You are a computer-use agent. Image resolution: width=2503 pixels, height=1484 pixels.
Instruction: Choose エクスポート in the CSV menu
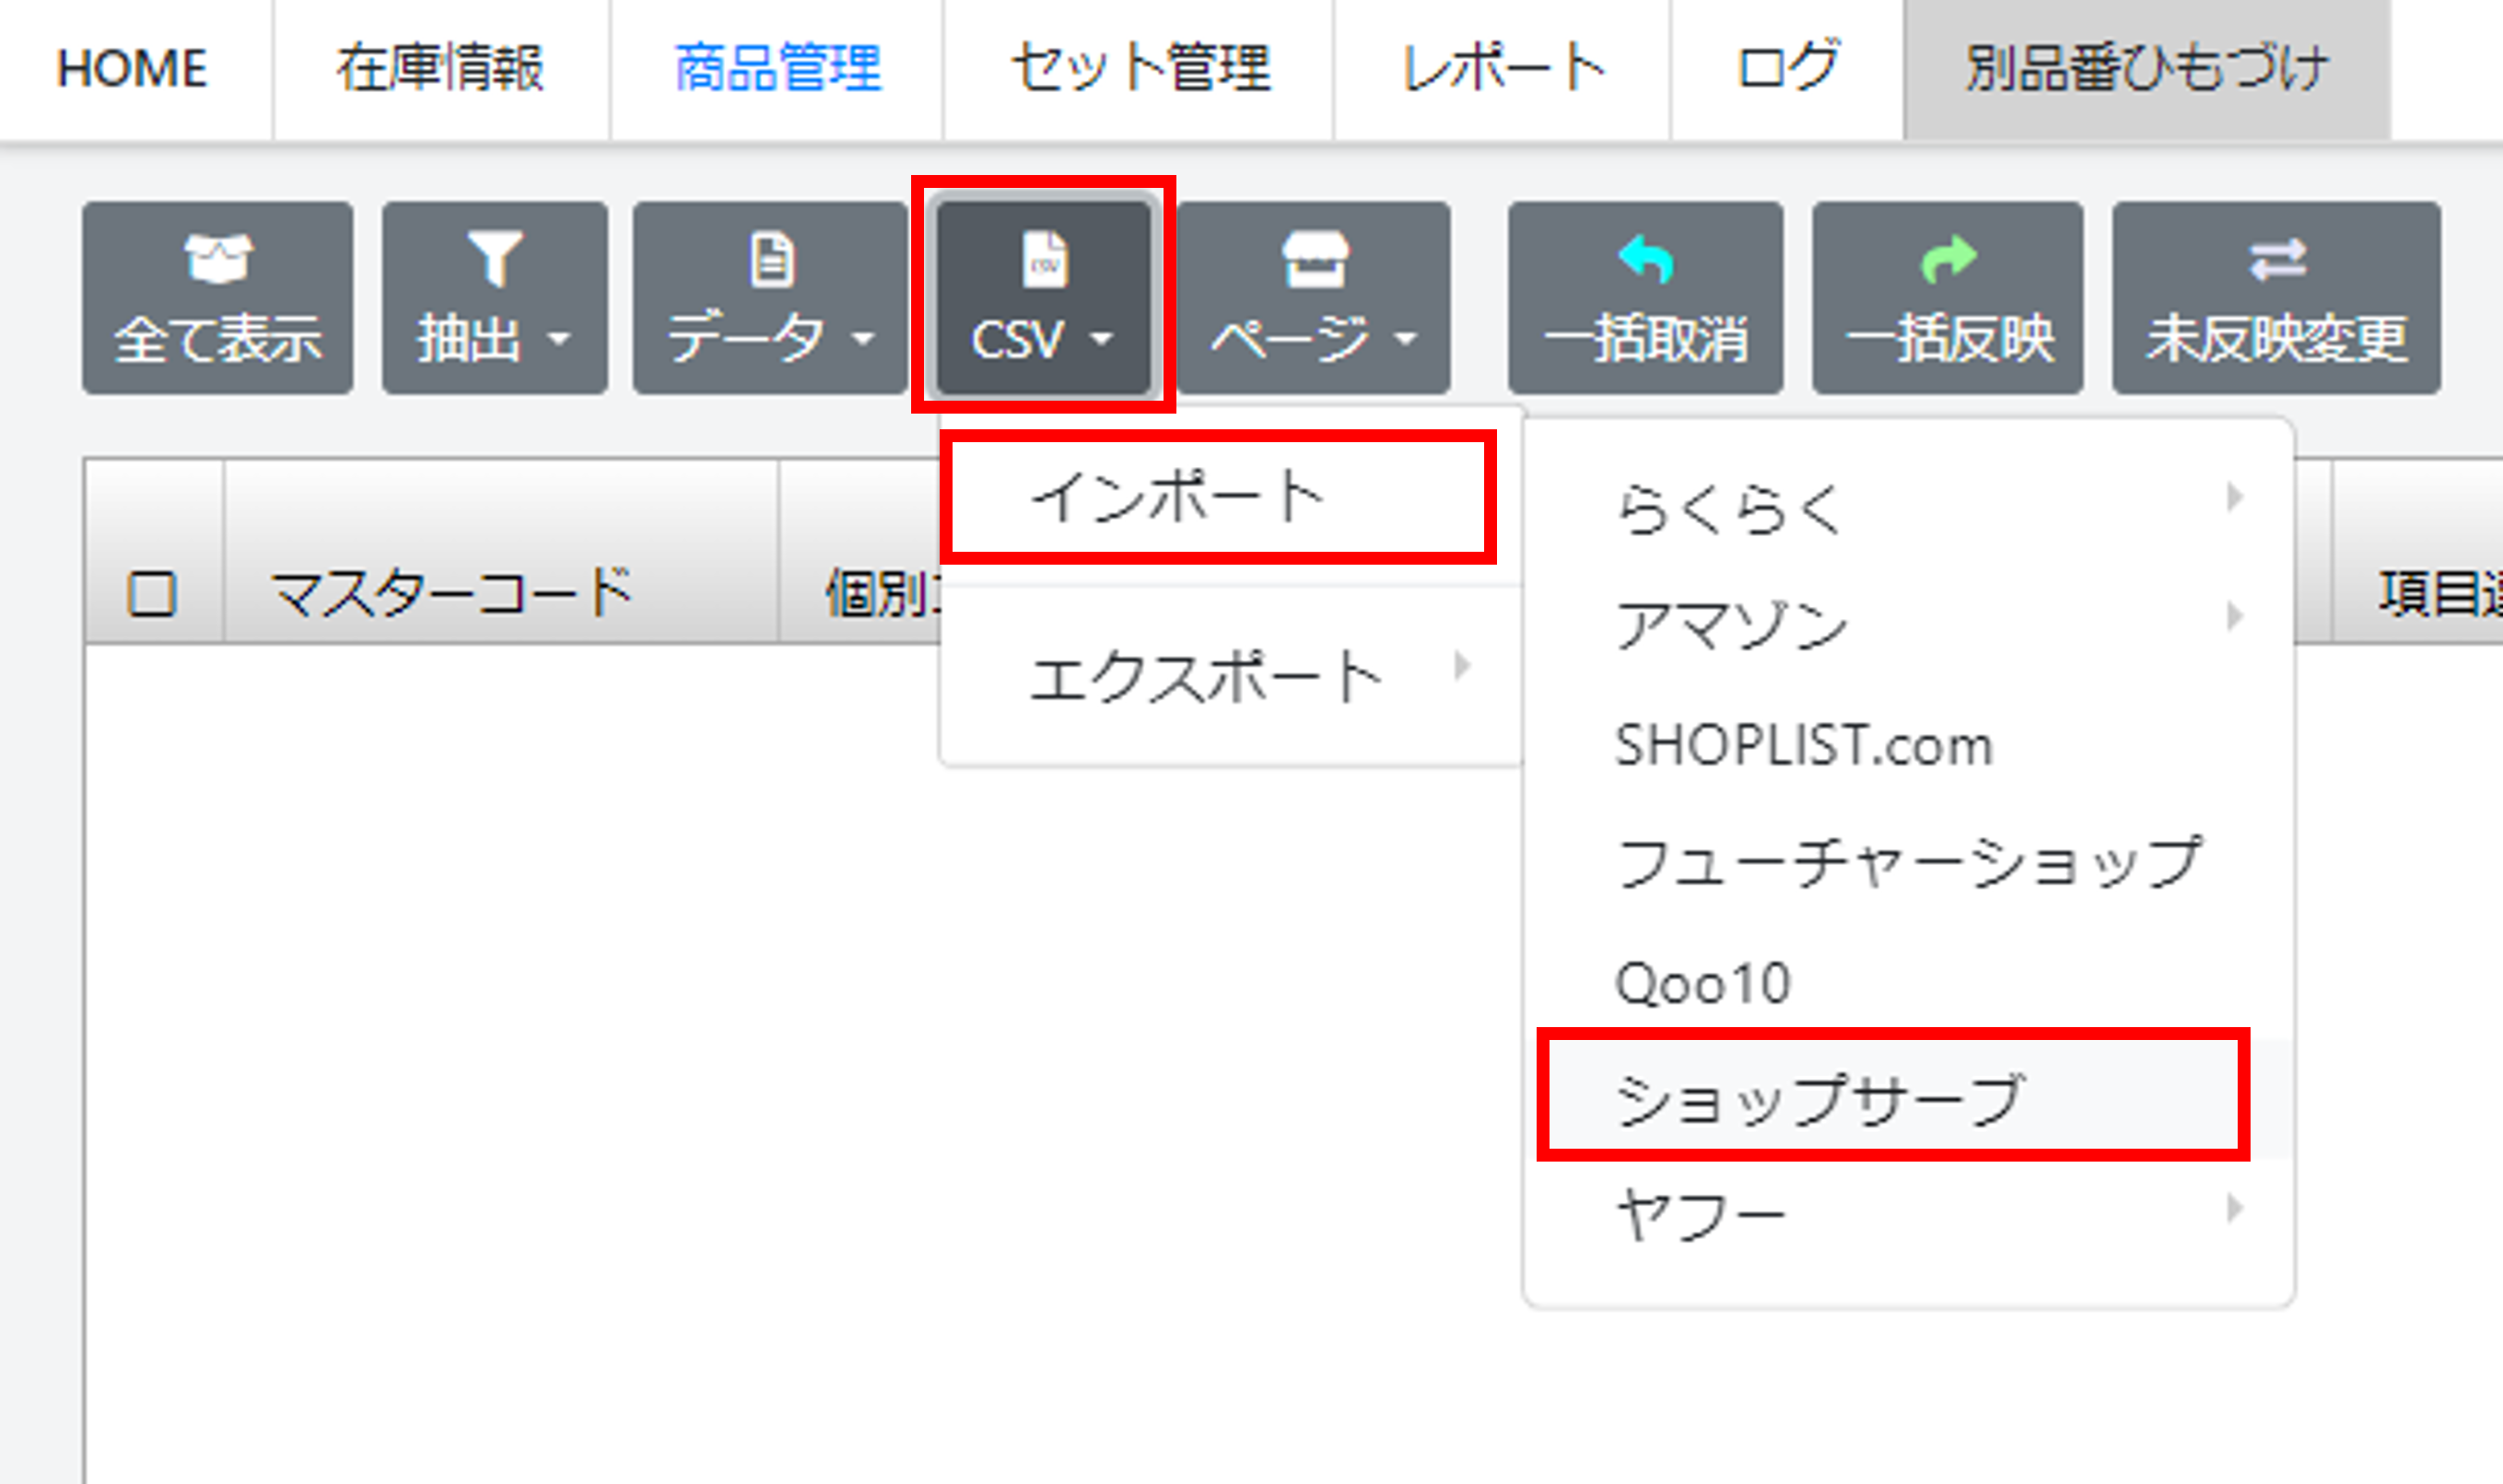[x=1230, y=676]
